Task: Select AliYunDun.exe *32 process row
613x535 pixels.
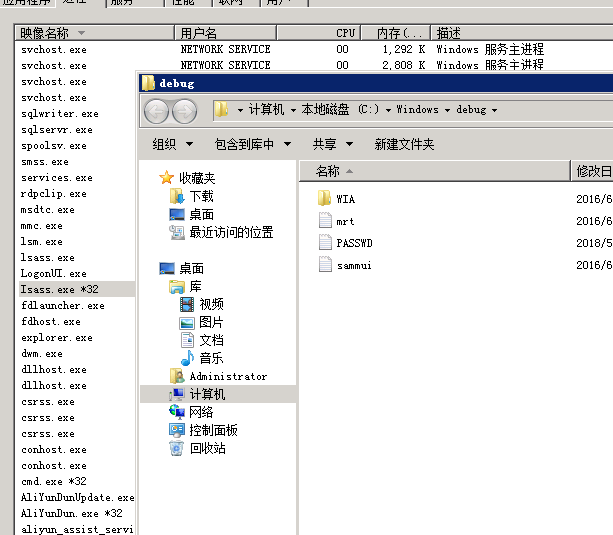Action: pos(77,513)
